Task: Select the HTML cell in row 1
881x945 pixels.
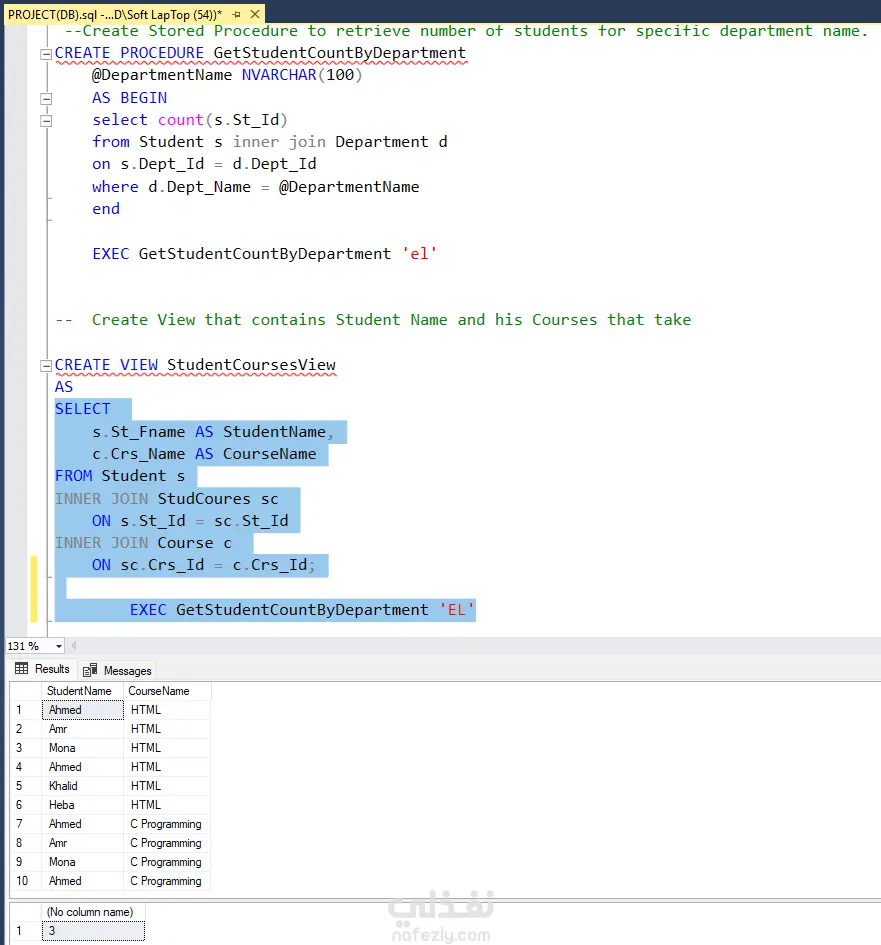Action: click(x=167, y=710)
